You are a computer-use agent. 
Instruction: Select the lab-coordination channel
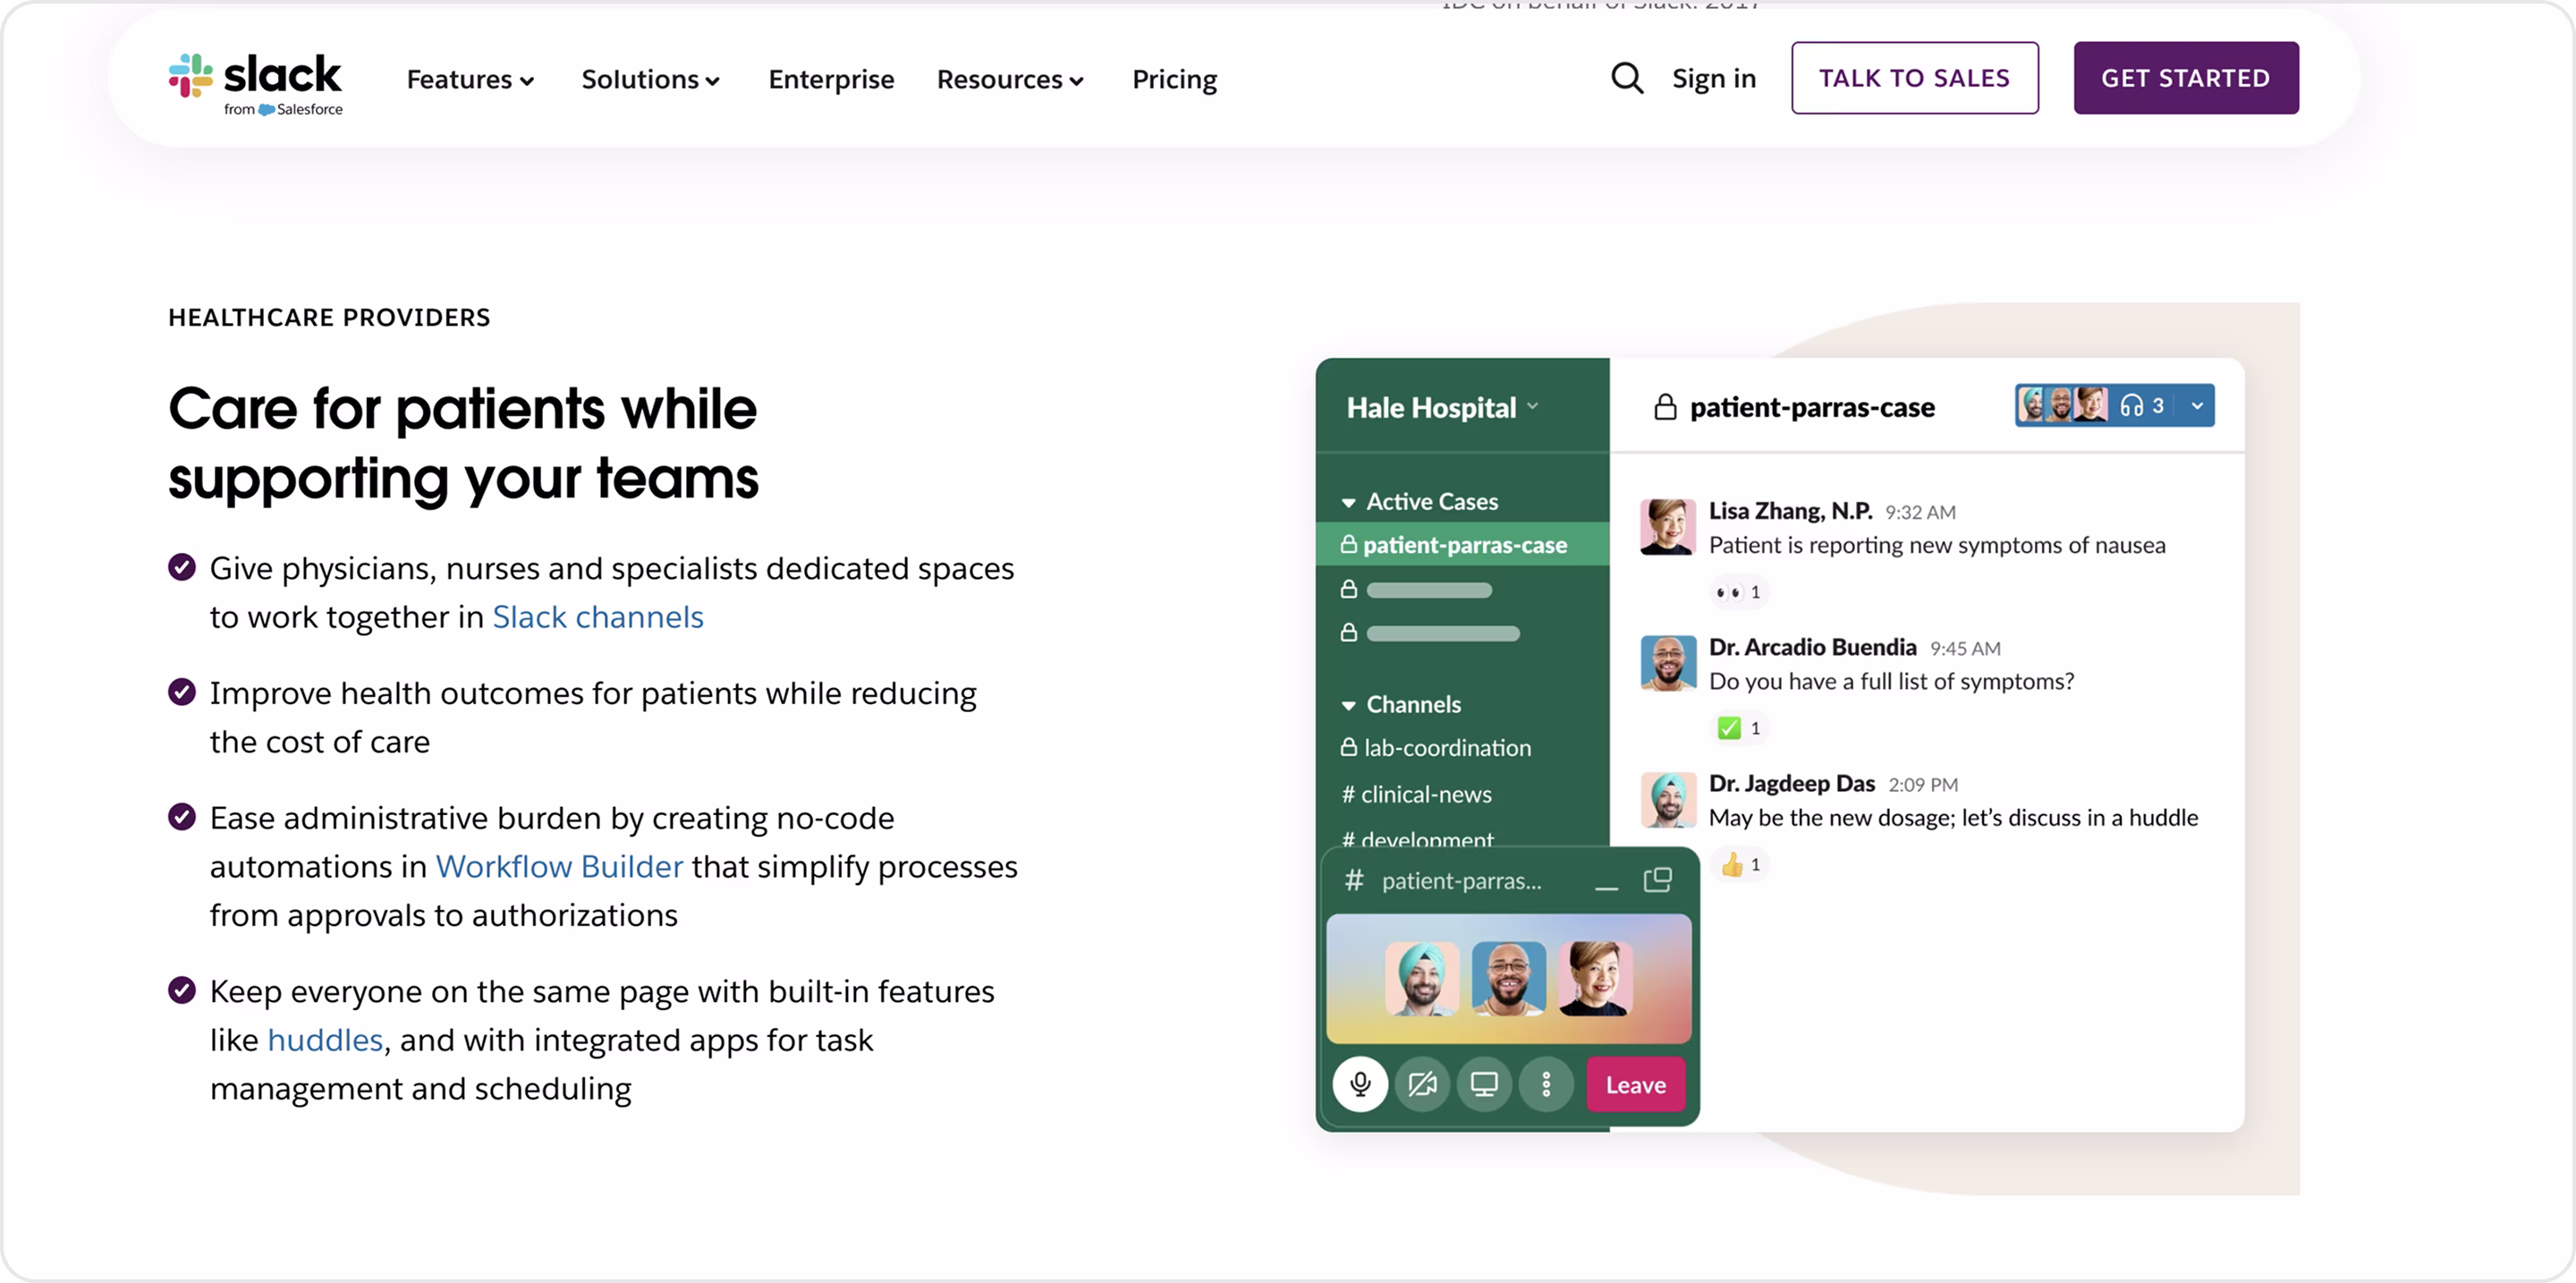pos(1437,747)
